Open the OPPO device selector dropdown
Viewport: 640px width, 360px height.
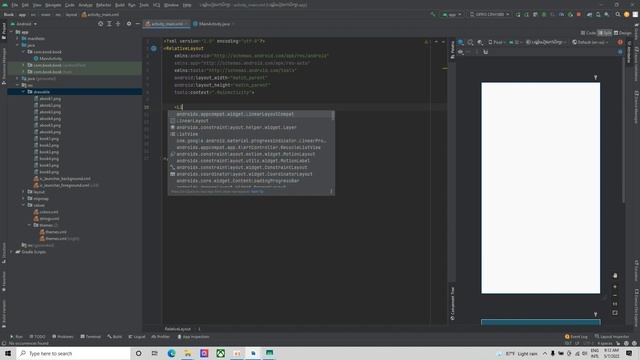pyautogui.click(x=489, y=14)
